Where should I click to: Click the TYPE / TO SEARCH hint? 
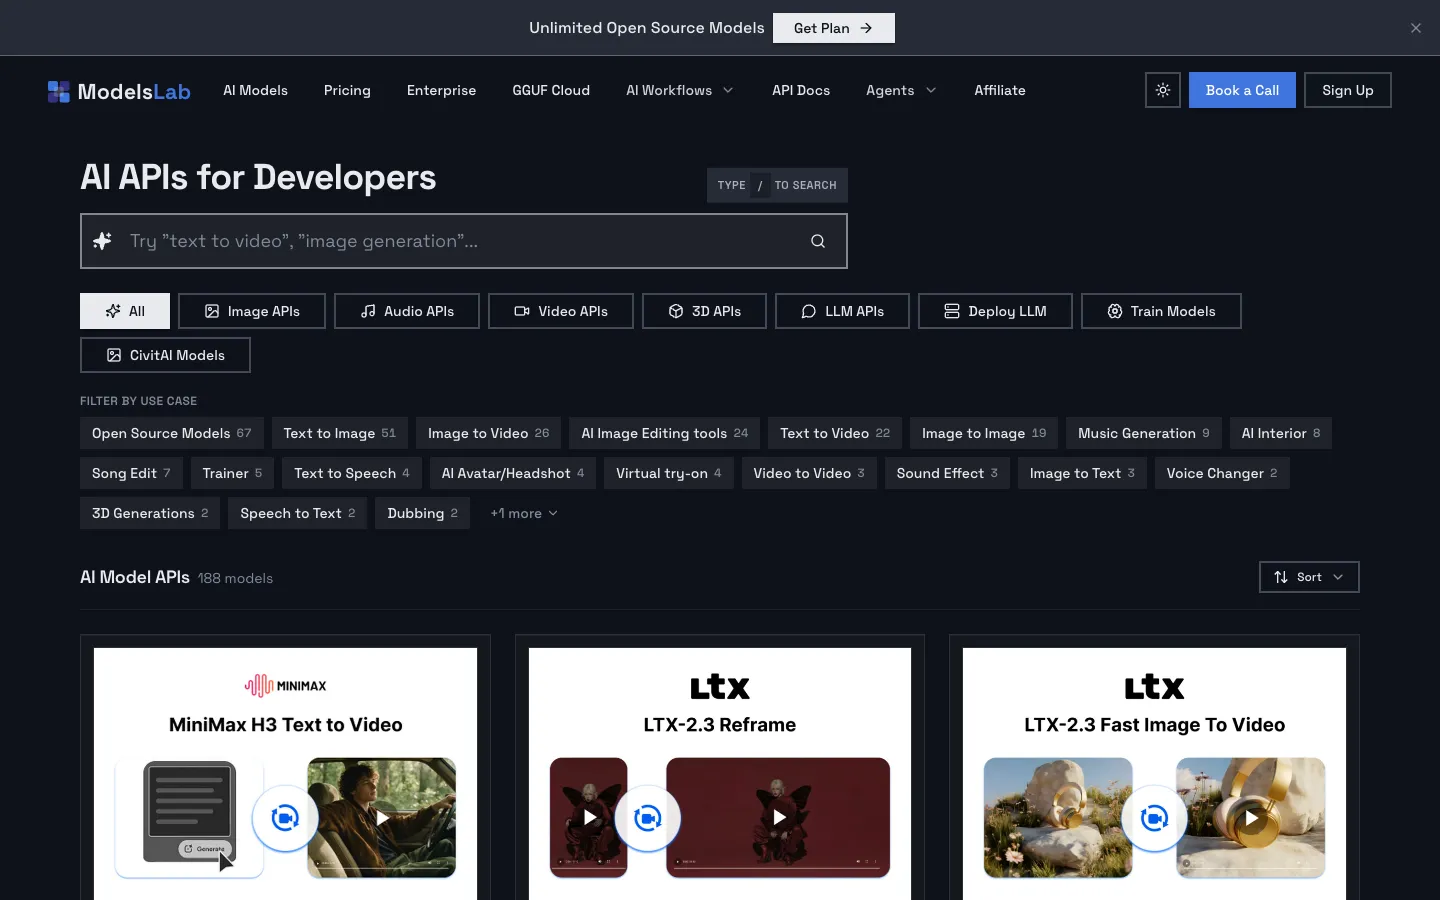click(x=777, y=185)
